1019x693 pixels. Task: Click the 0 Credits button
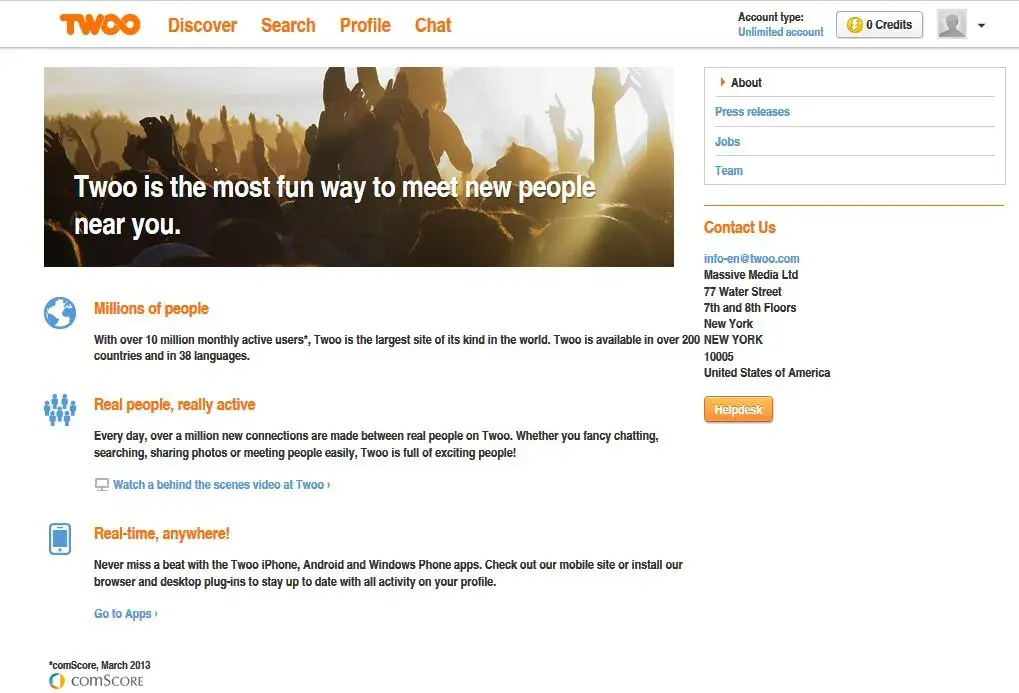tap(879, 25)
